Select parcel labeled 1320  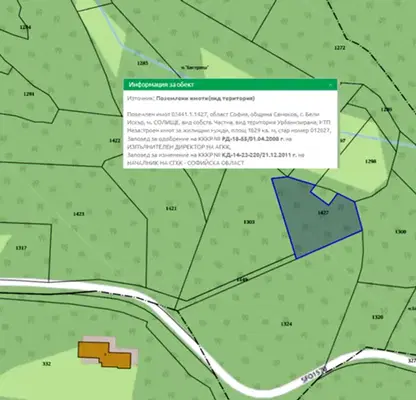(377, 317)
